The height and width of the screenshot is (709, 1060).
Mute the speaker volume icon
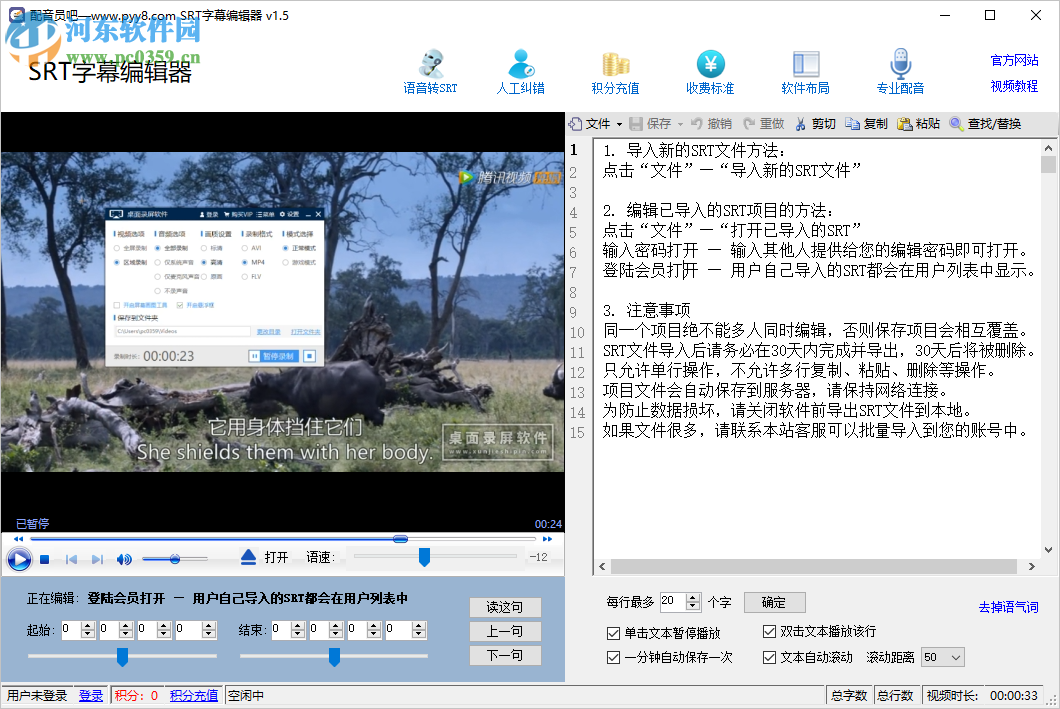tap(124, 559)
